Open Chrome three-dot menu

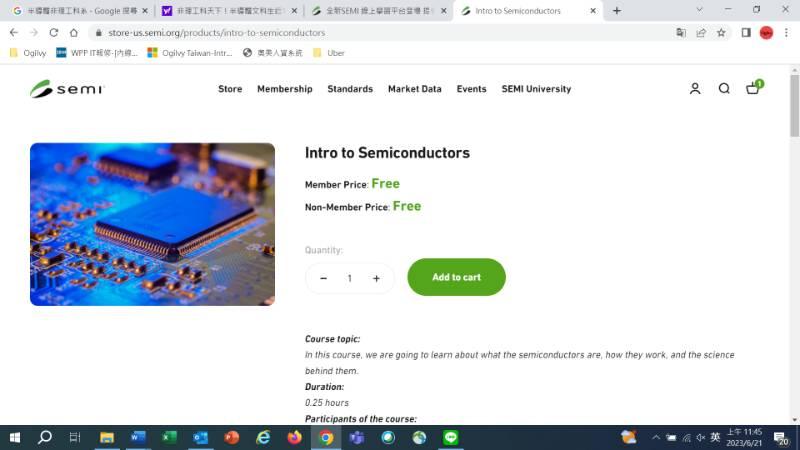click(x=786, y=33)
